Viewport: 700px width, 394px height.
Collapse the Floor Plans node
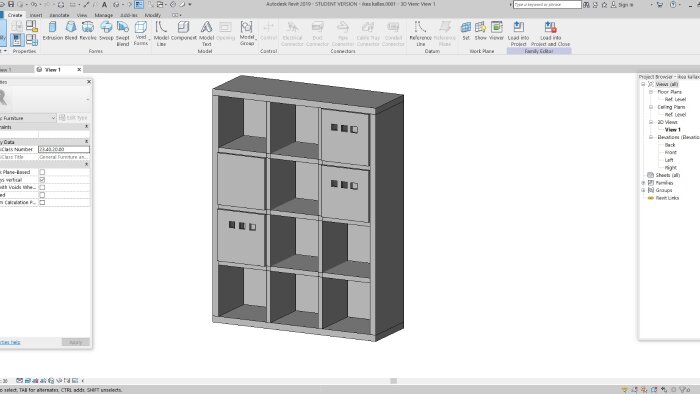pyautogui.click(x=651, y=92)
